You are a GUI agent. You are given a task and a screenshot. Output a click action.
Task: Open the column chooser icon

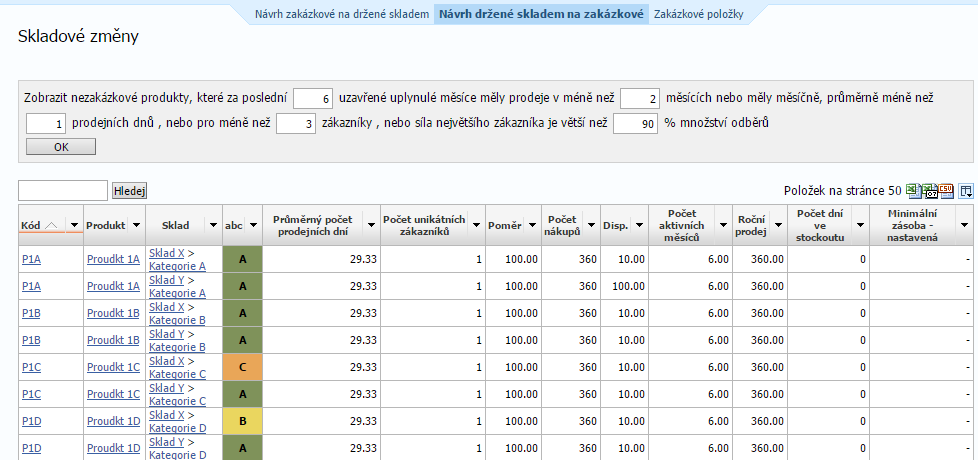(966, 191)
